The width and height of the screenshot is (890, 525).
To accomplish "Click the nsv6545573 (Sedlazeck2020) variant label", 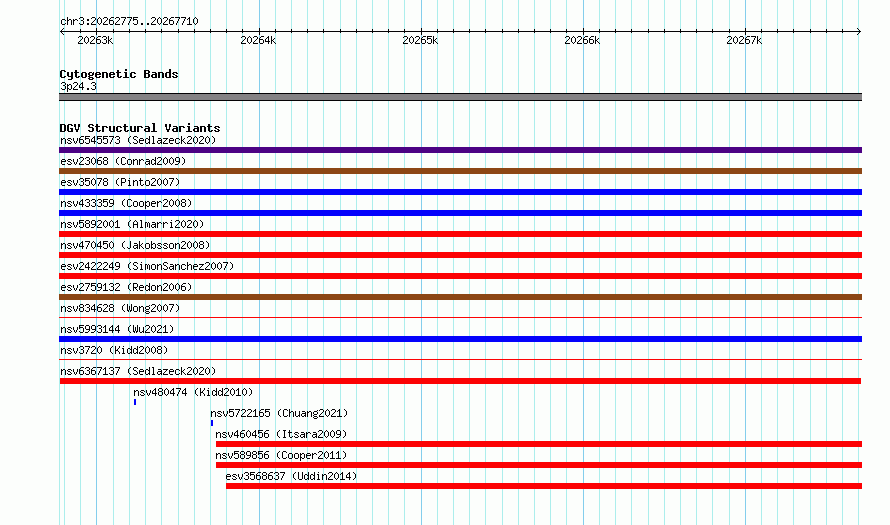I will click(138, 140).
